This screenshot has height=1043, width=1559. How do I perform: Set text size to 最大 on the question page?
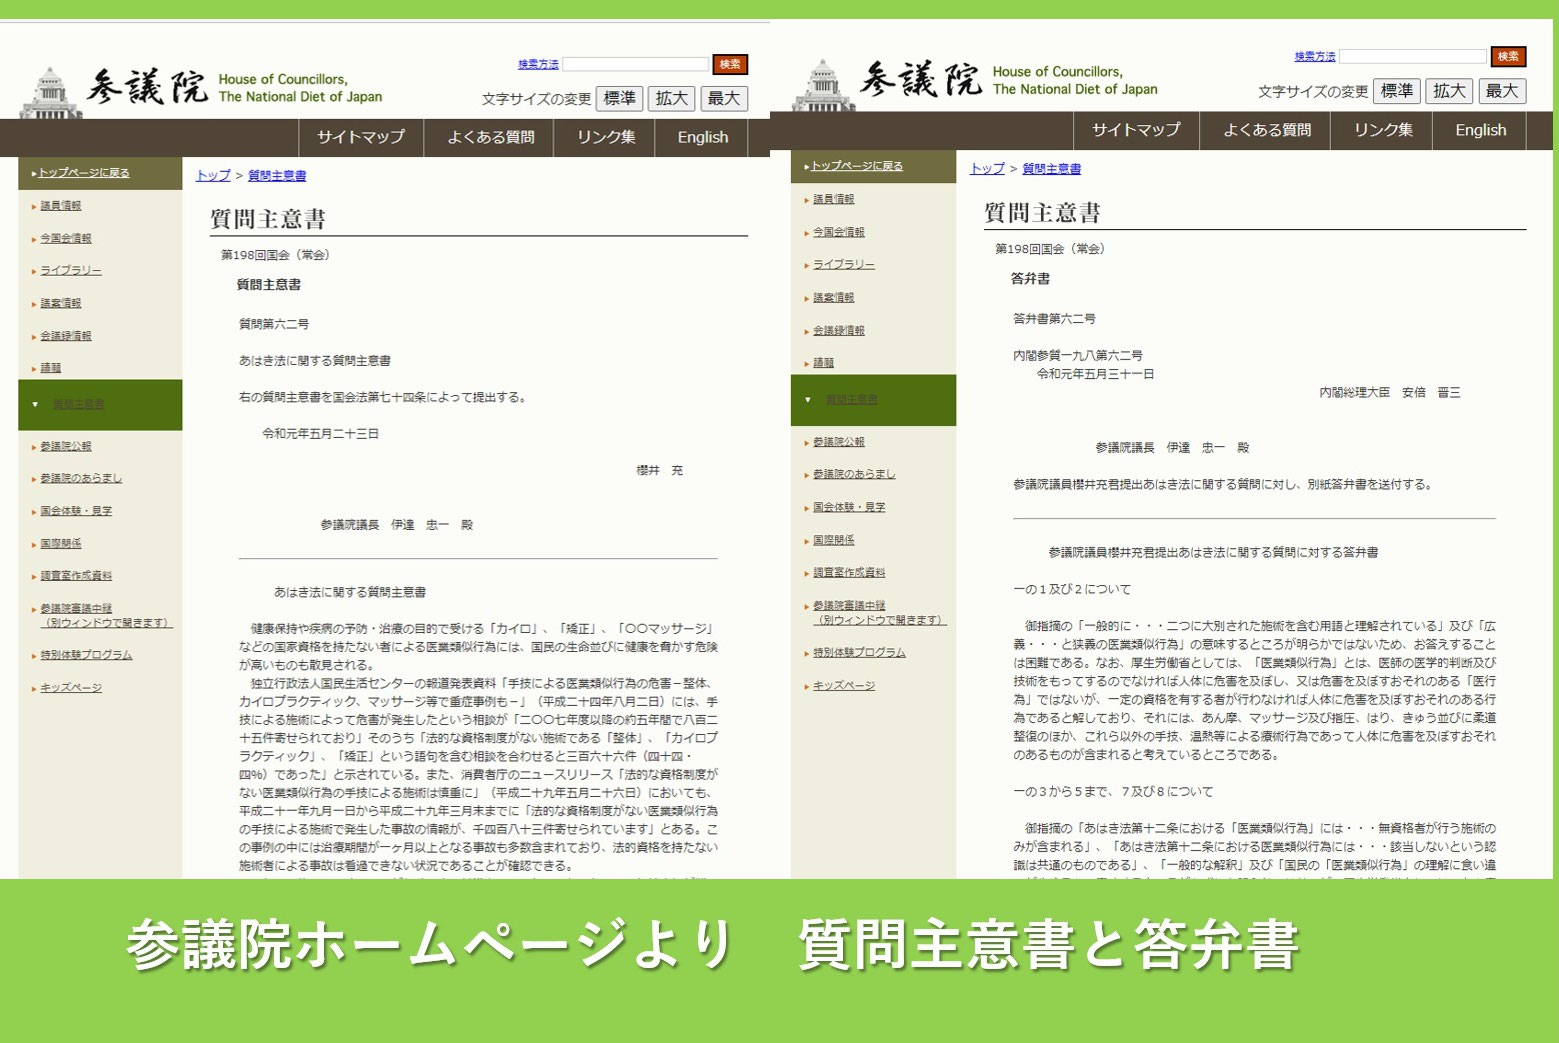(724, 98)
